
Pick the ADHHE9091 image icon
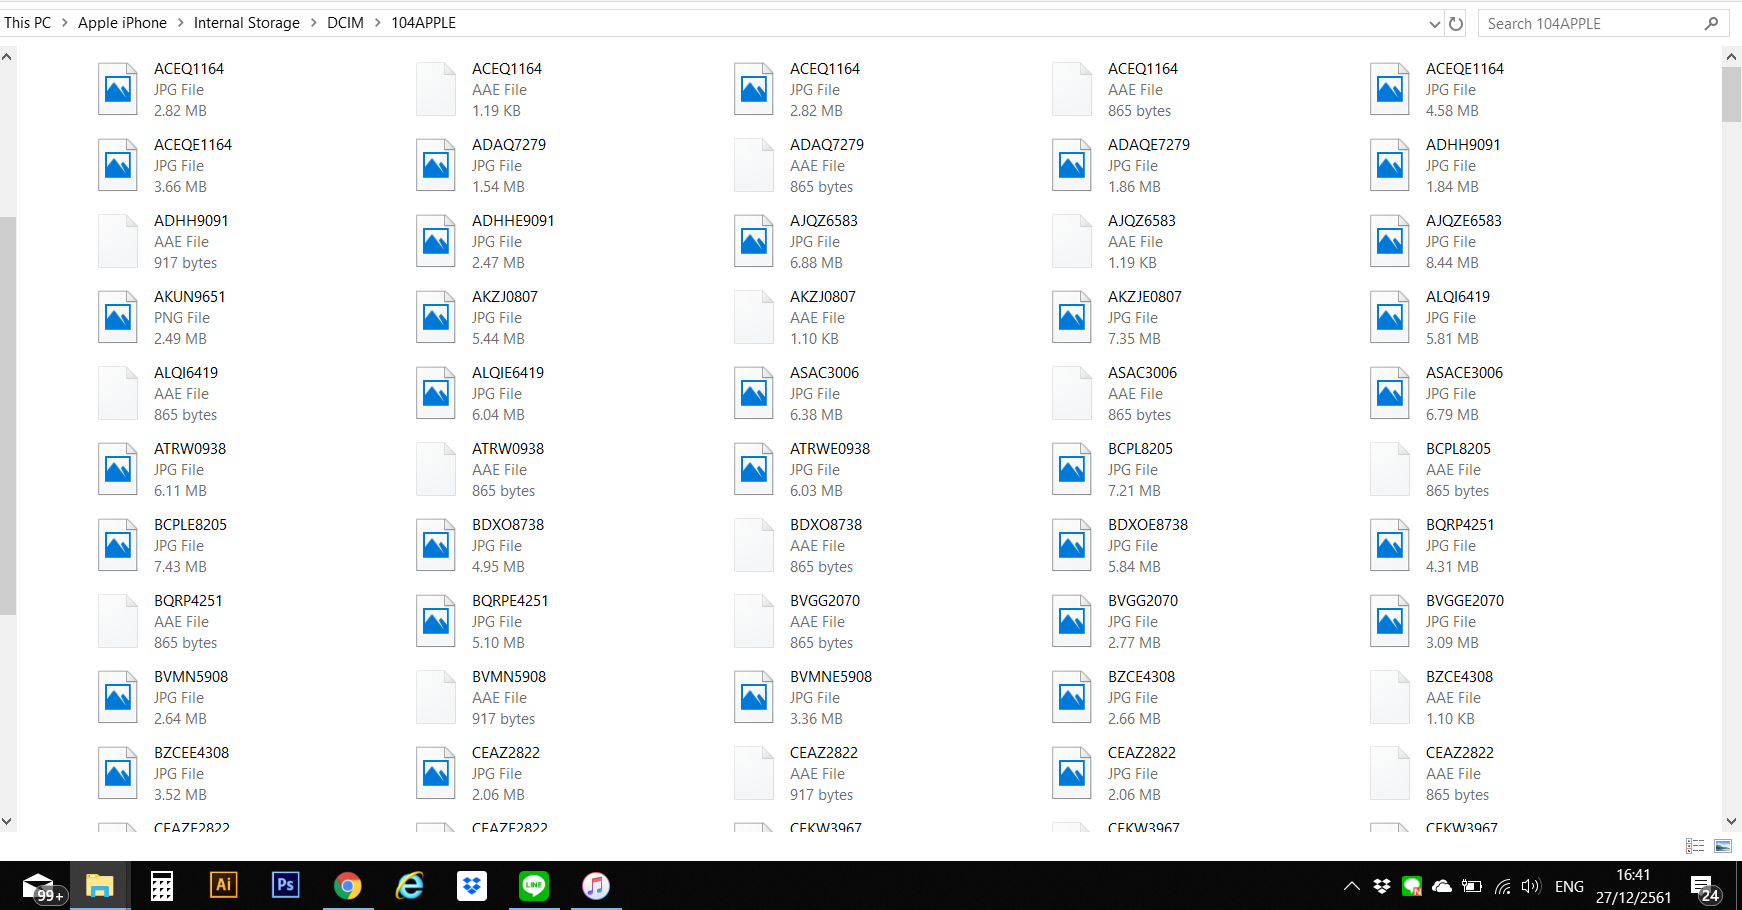point(436,241)
